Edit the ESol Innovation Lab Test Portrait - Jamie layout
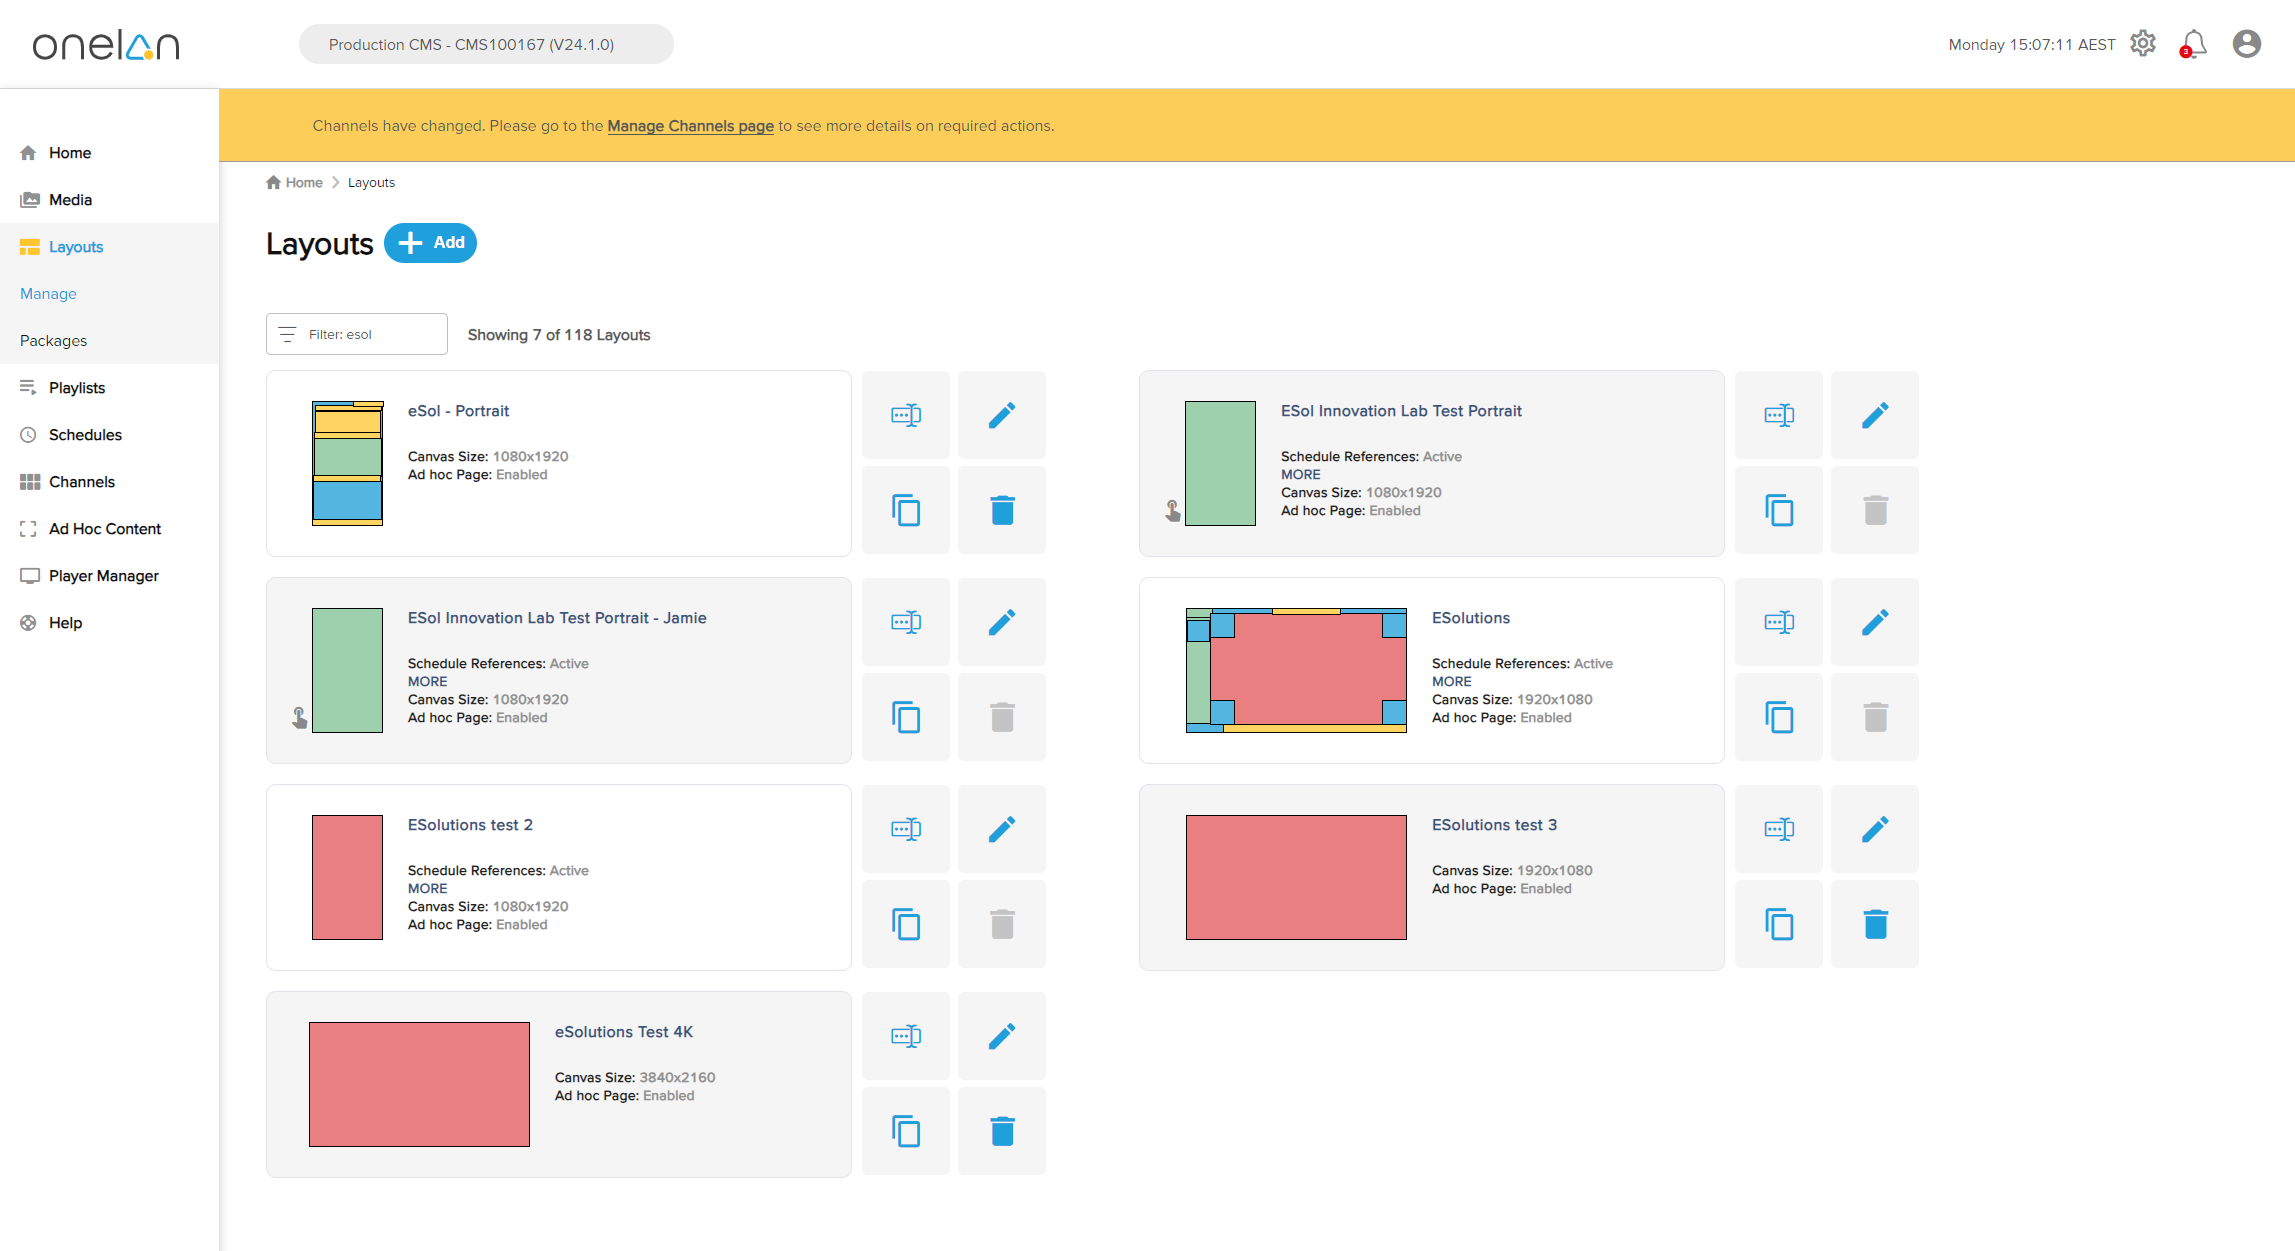Image resolution: width=2295 pixels, height=1251 pixels. pos(1001,622)
